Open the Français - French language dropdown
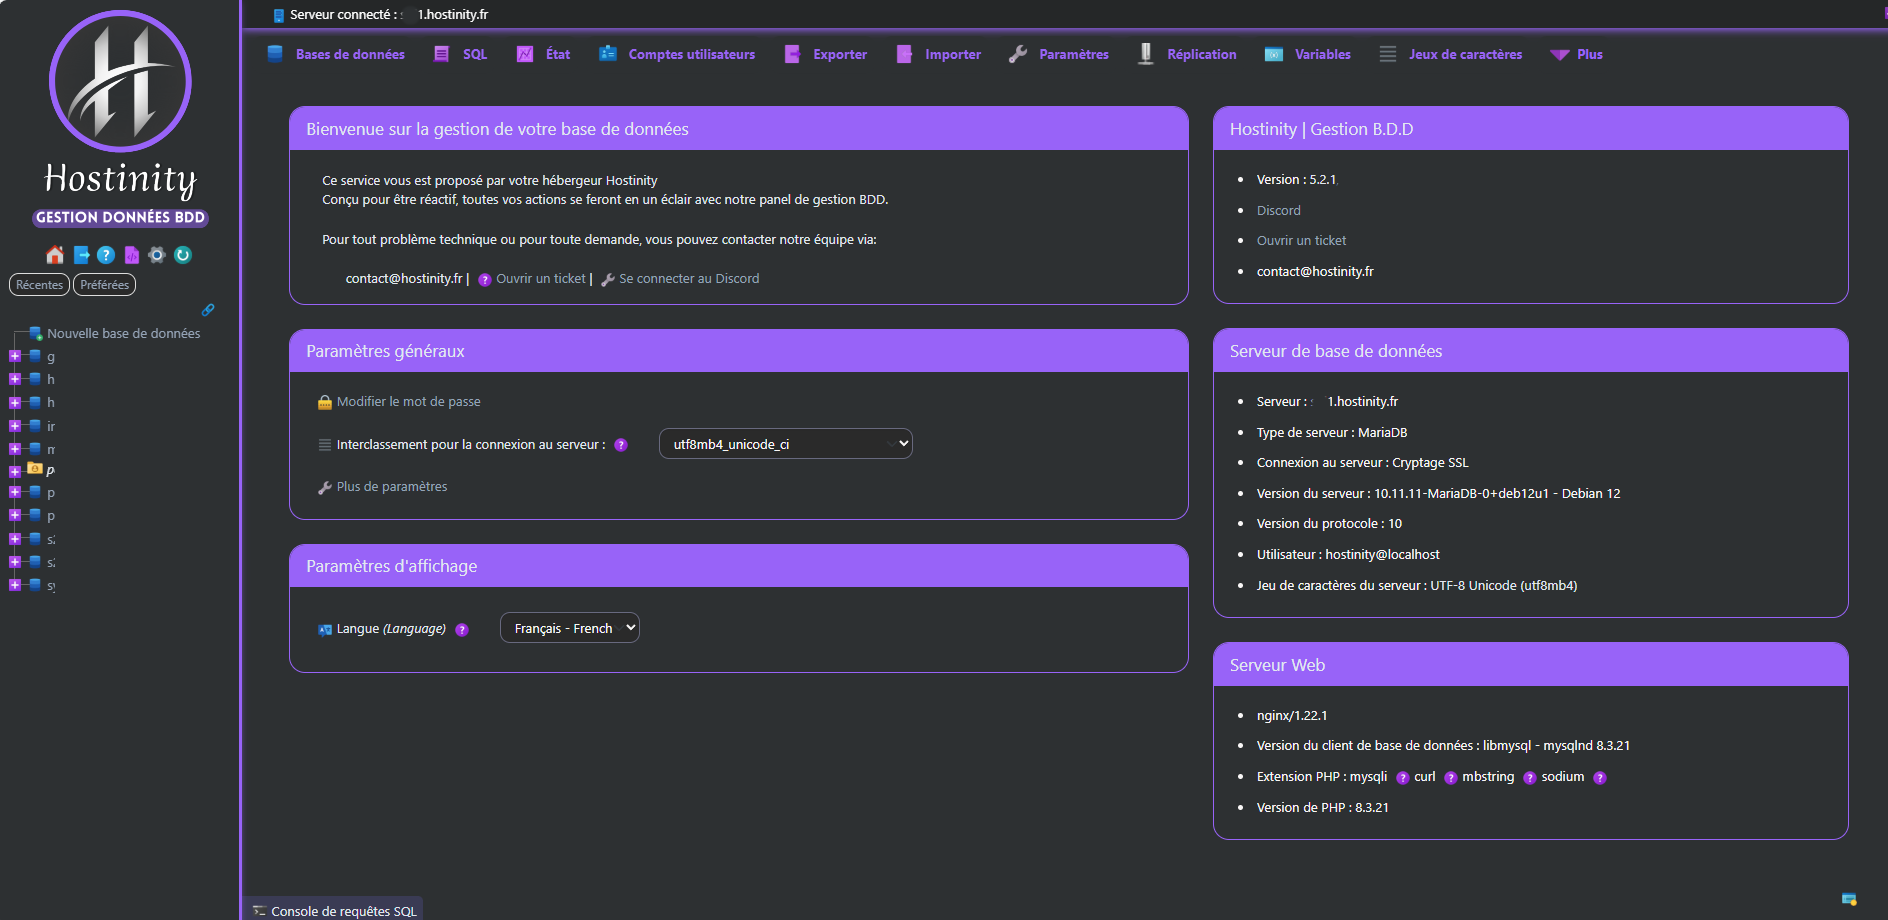Screen dimensions: 1888x920 point(569,628)
